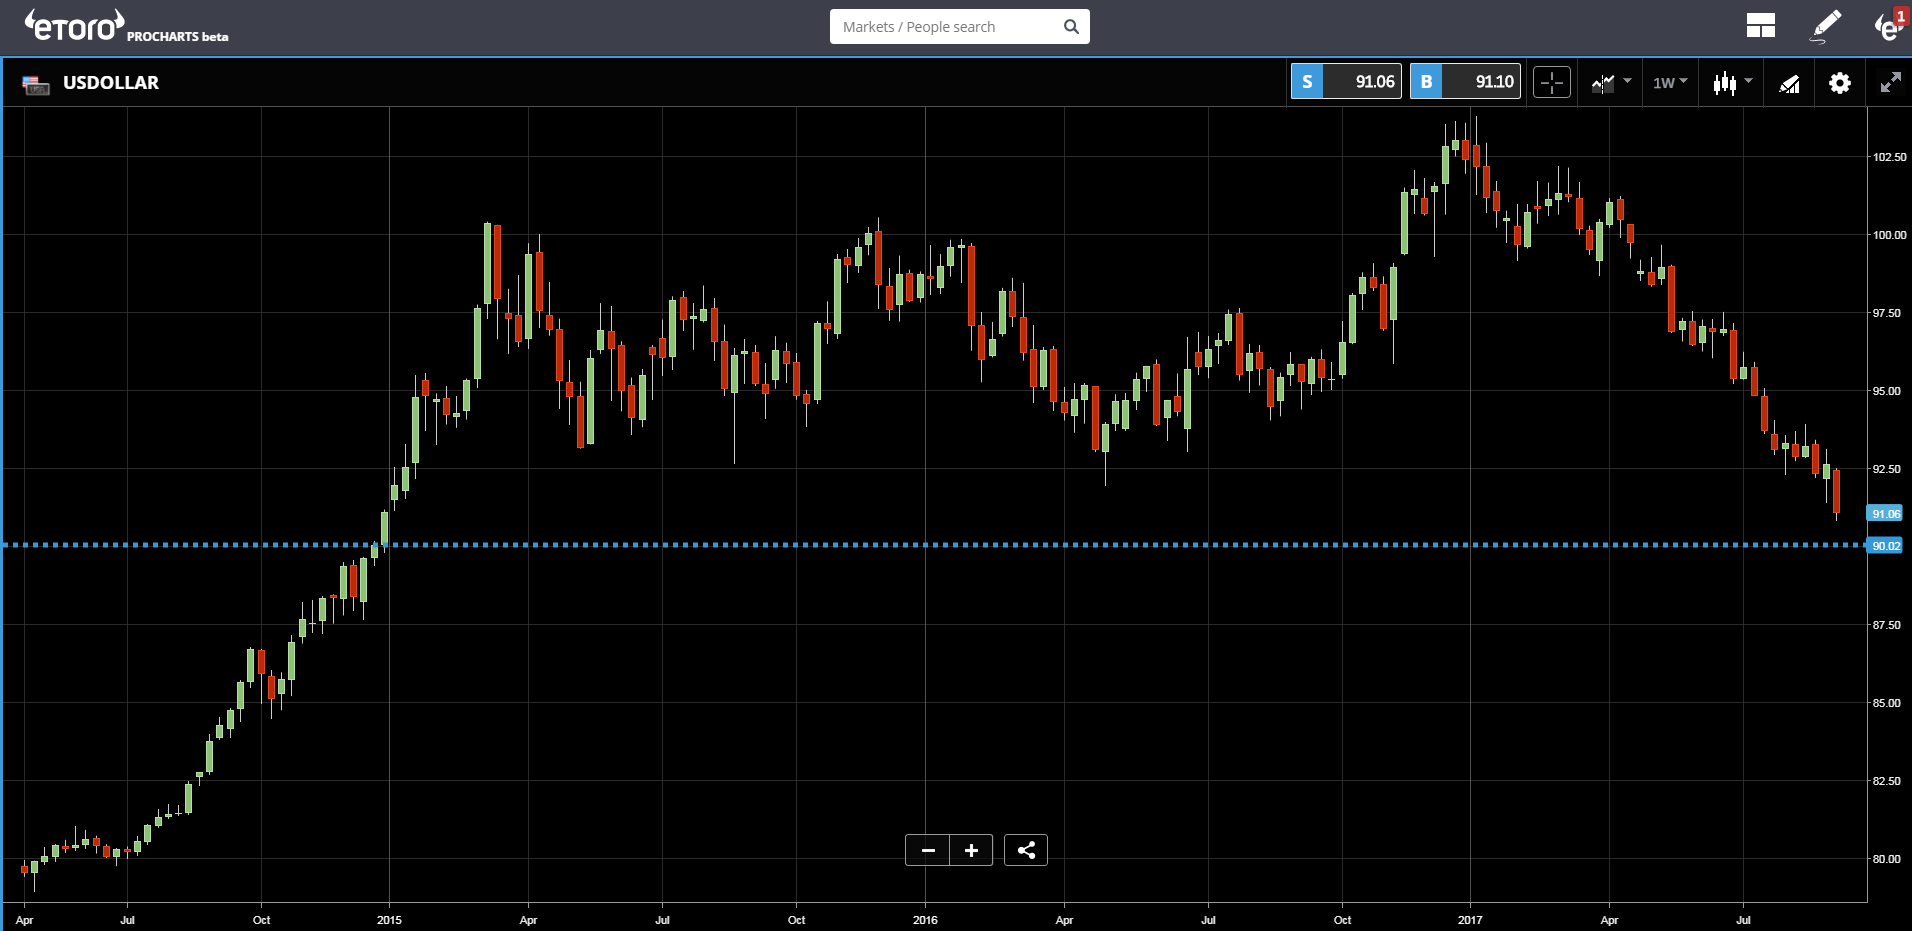Screen dimensions: 1912x931
Task: Click the 102.50 price axis label
Action: 1889,157
